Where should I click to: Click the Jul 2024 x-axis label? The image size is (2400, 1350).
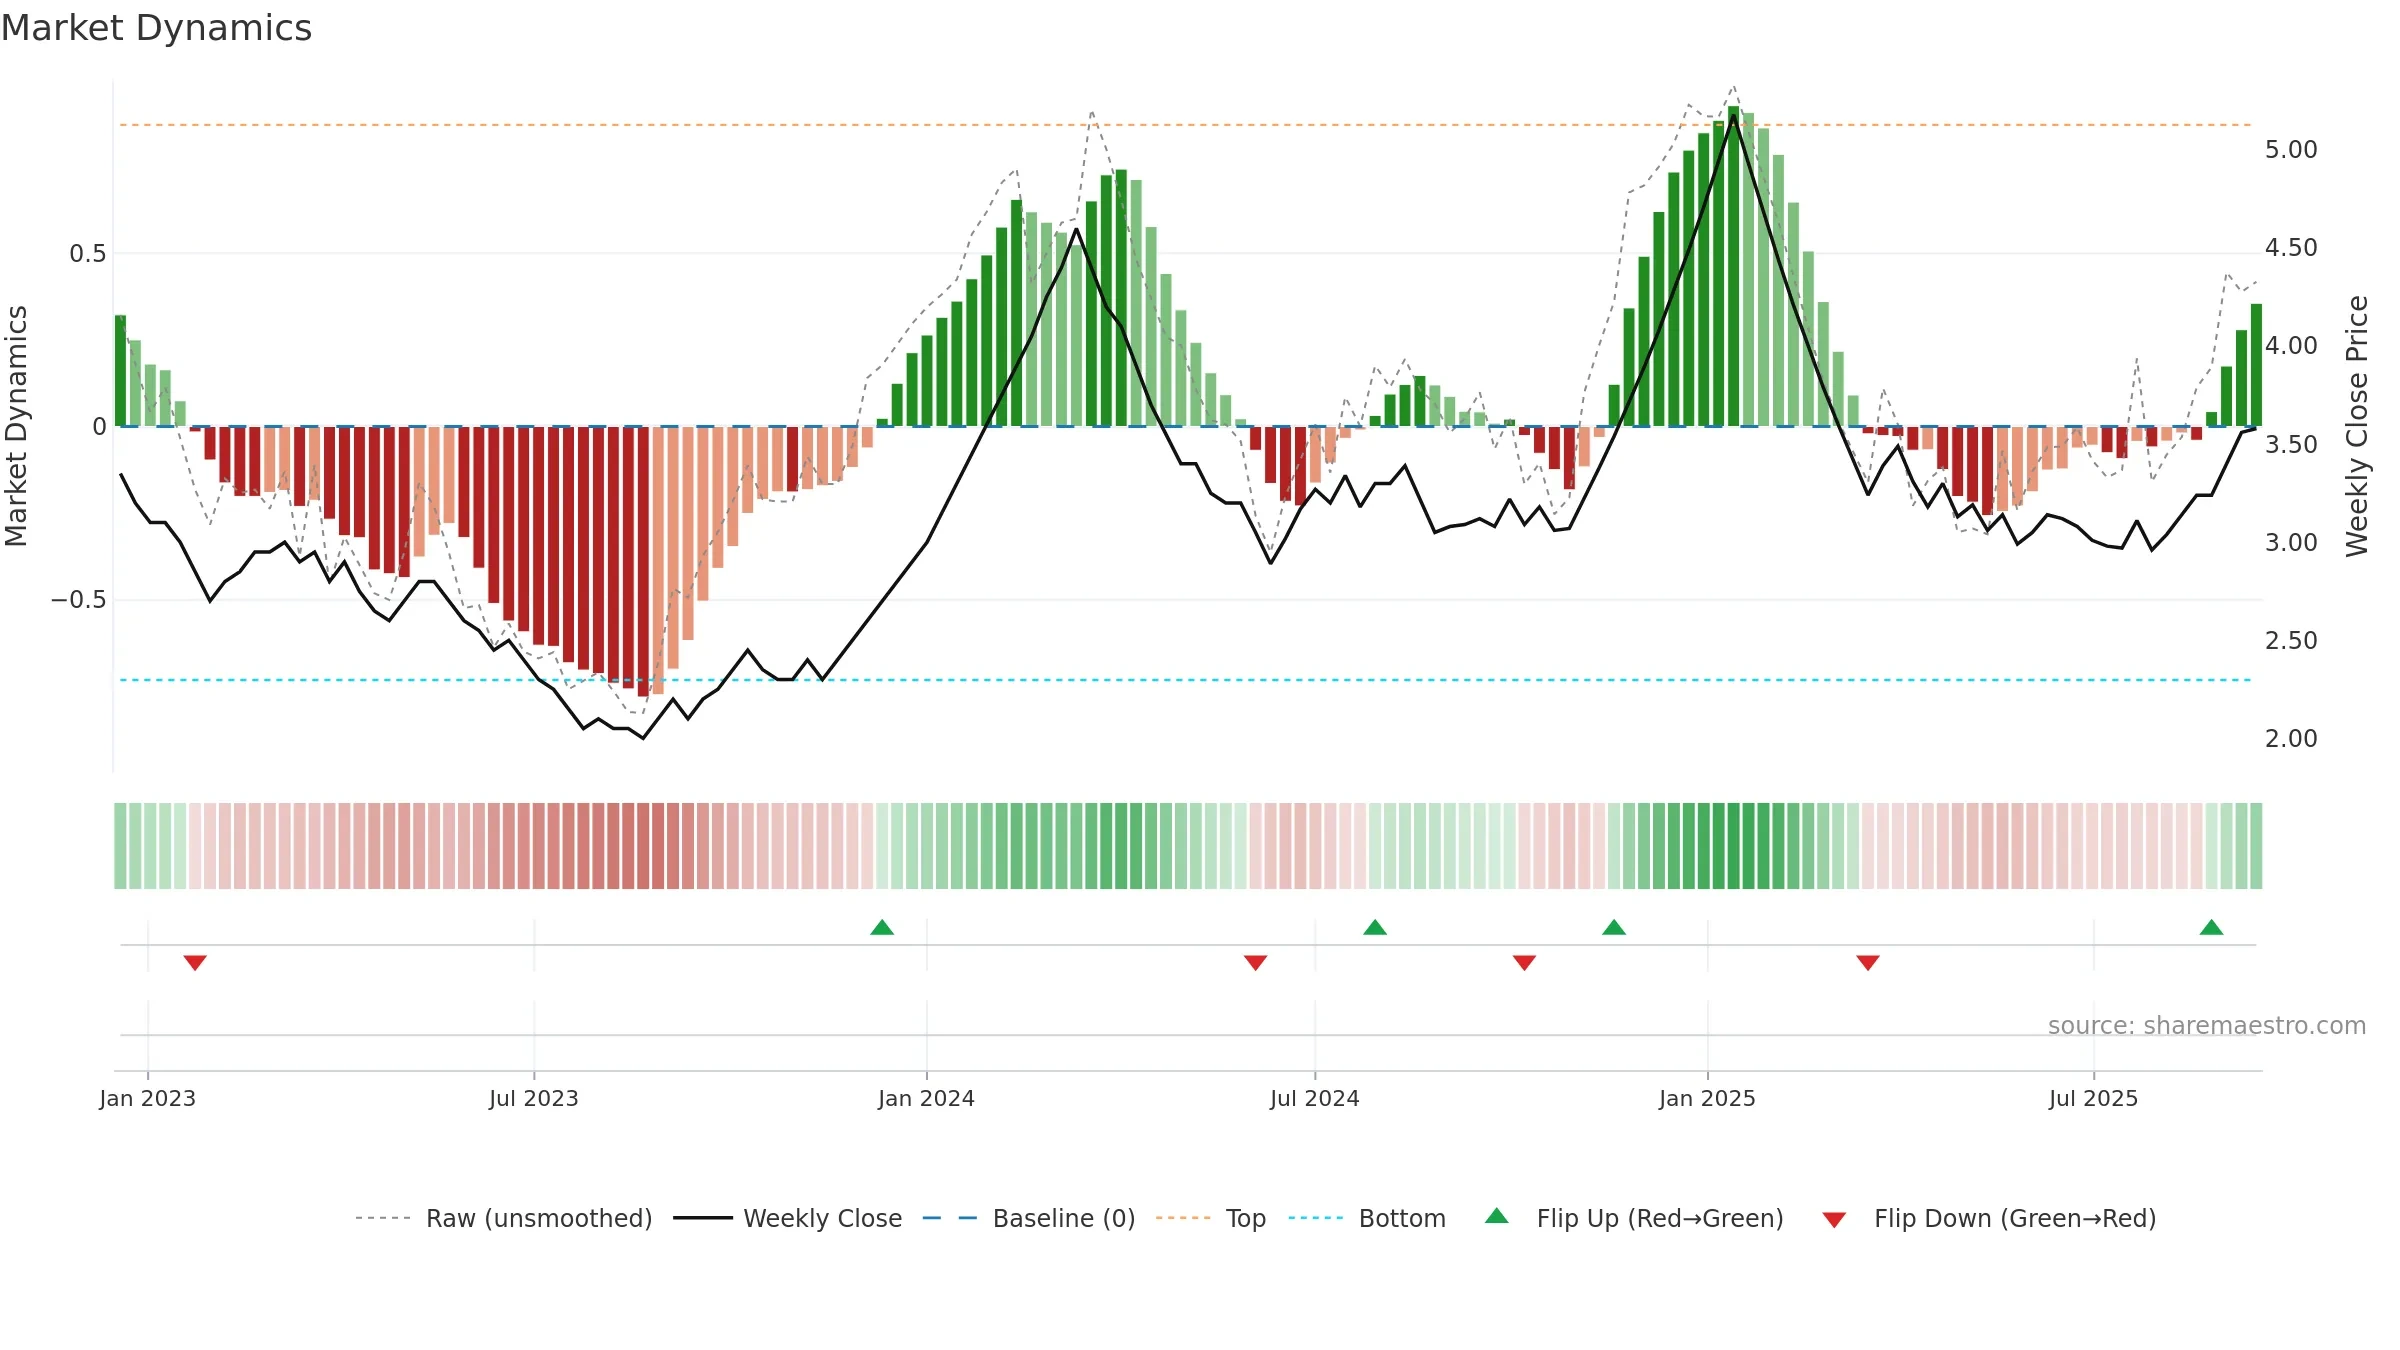[x=1315, y=1098]
